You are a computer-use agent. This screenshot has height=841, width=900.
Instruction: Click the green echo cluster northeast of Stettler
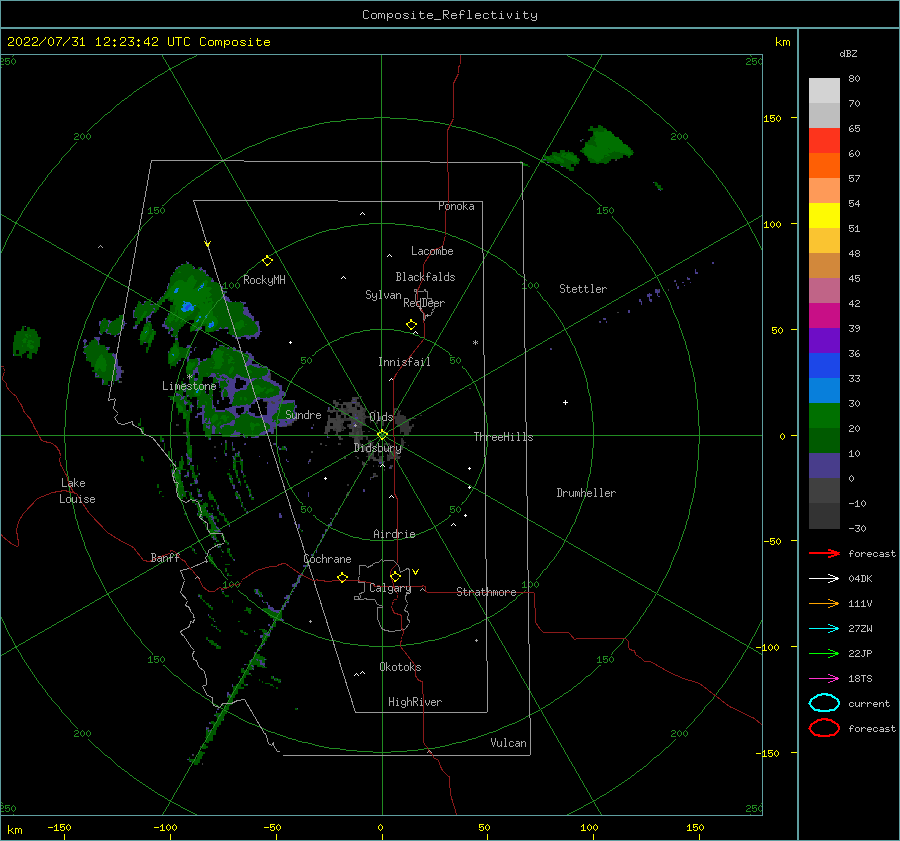(x=606, y=145)
